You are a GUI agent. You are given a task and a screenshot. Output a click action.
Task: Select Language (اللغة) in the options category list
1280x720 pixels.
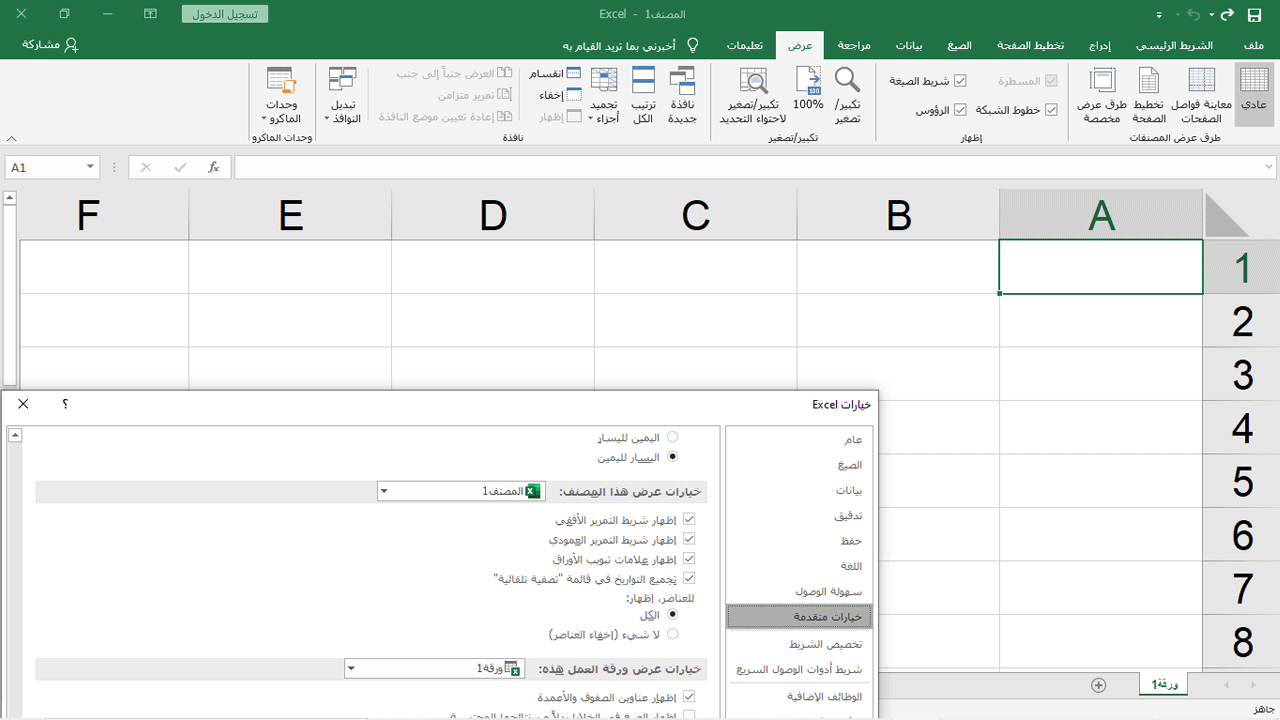(799, 566)
